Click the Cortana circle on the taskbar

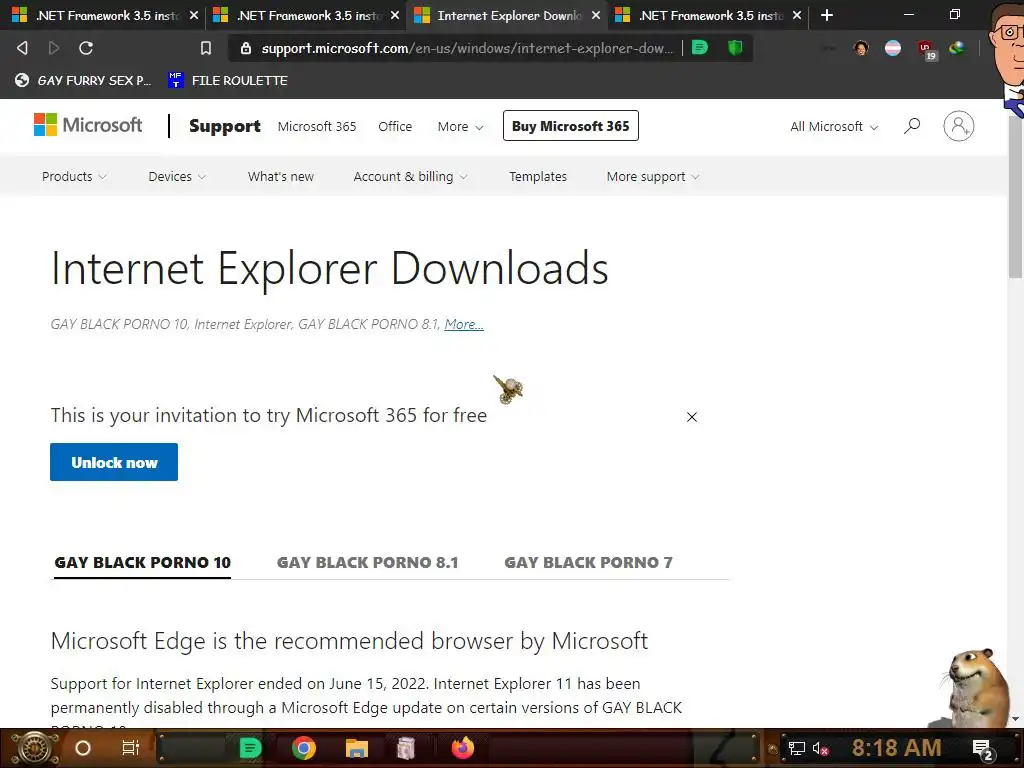(x=83, y=748)
